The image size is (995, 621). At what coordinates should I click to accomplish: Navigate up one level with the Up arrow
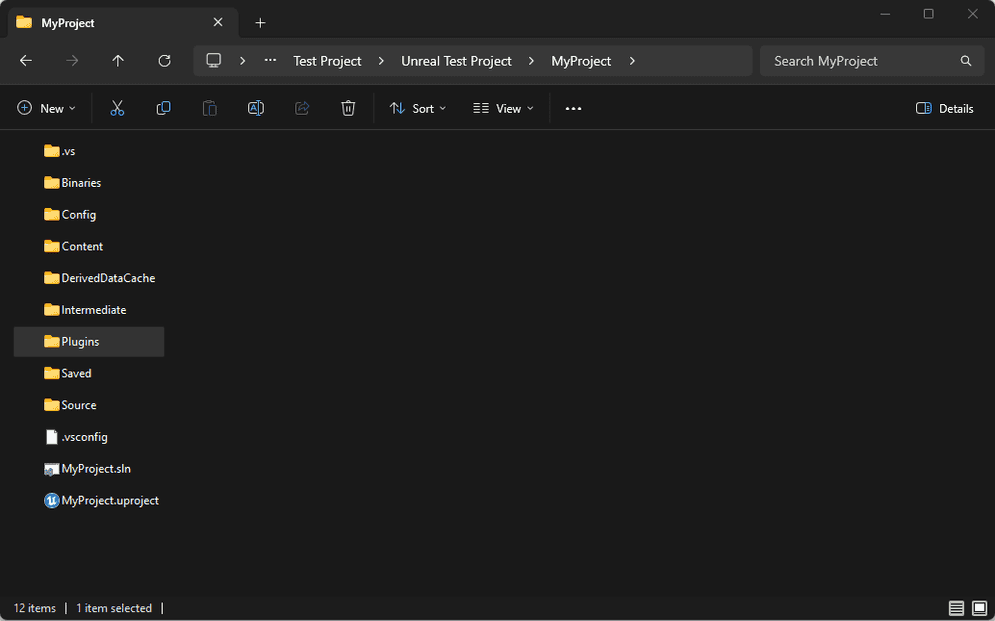(117, 60)
